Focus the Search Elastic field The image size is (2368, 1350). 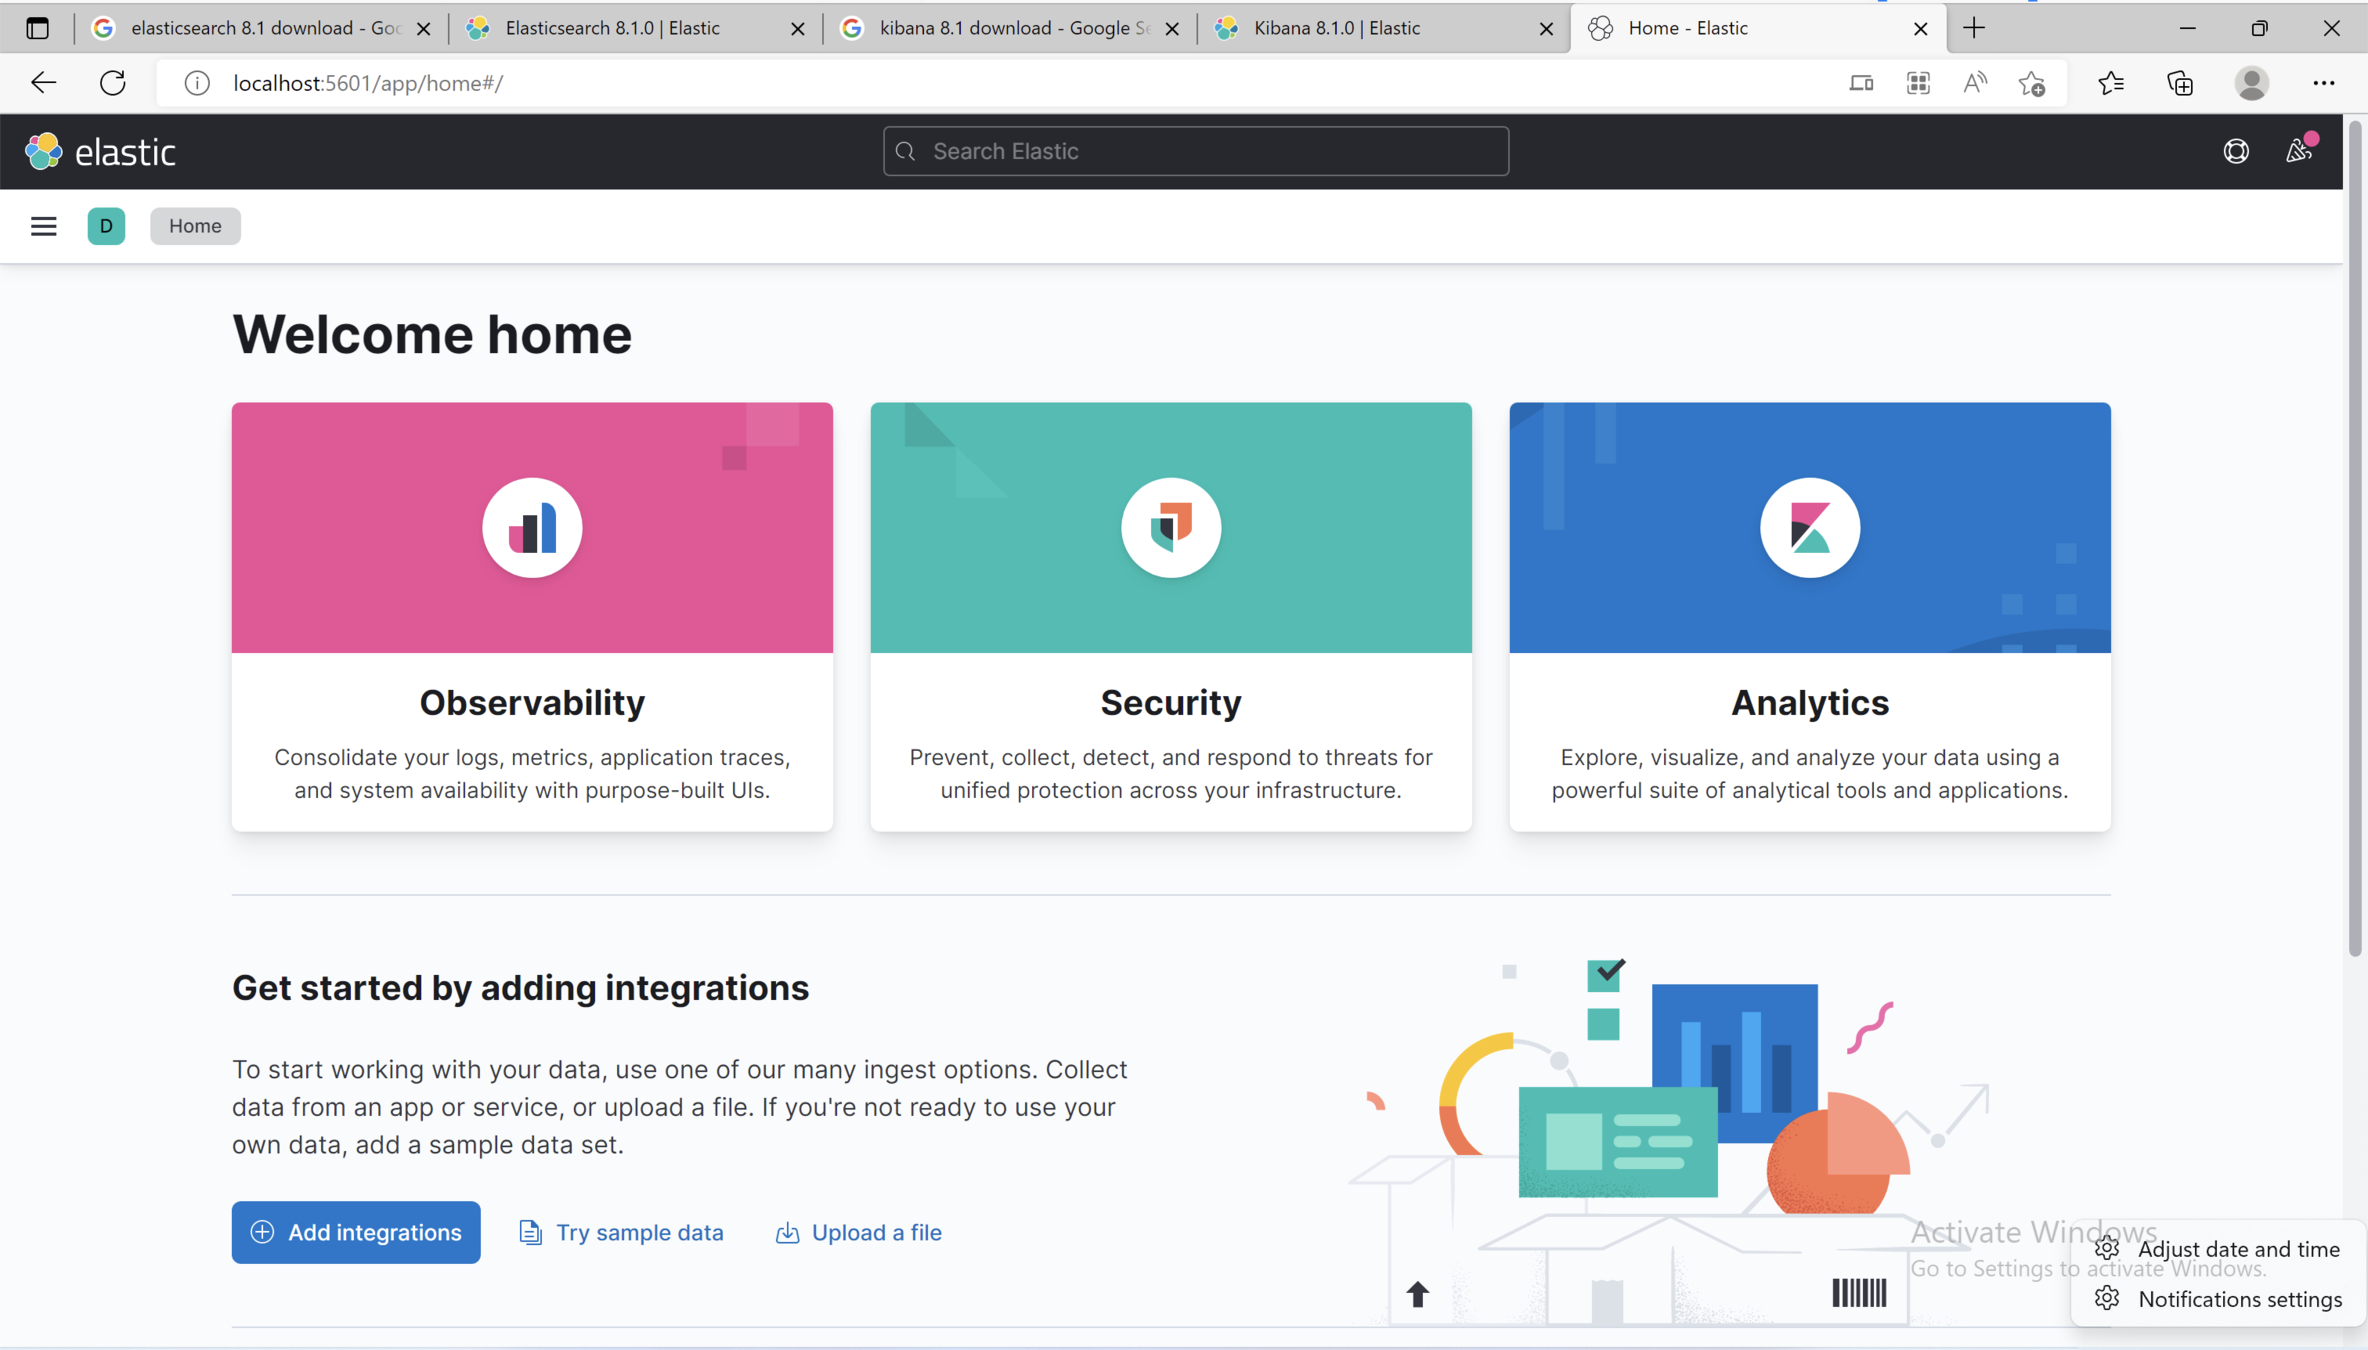[1195, 151]
